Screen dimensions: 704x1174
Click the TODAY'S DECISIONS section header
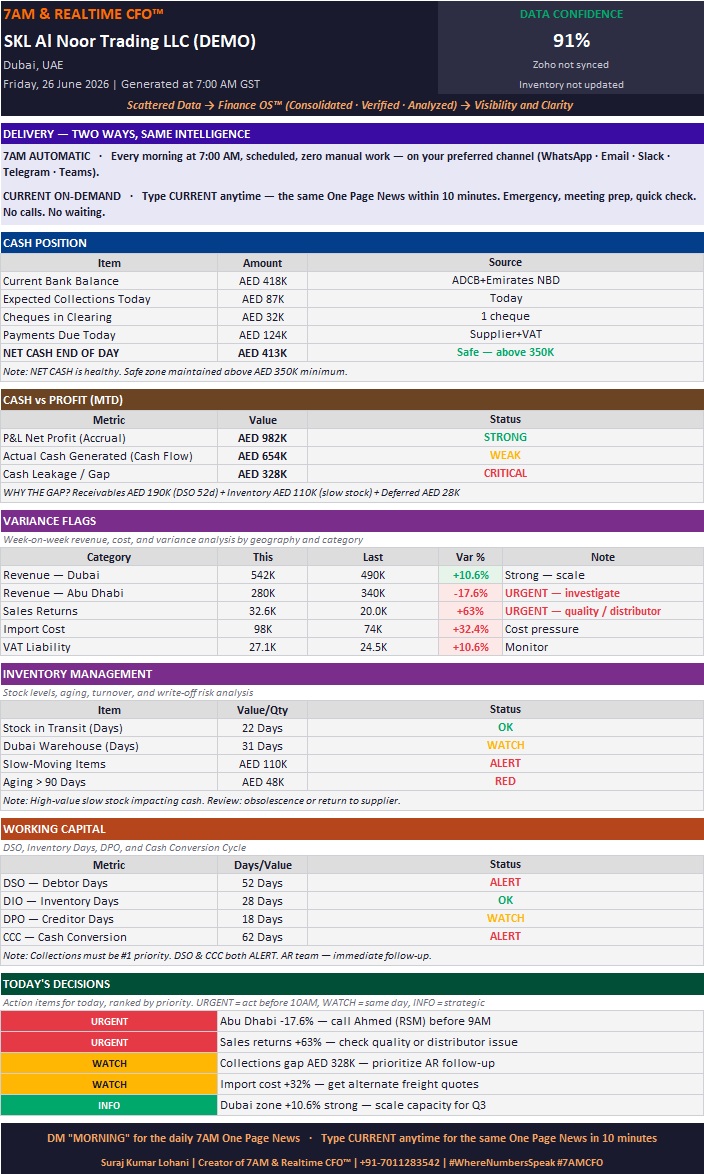(x=352, y=984)
